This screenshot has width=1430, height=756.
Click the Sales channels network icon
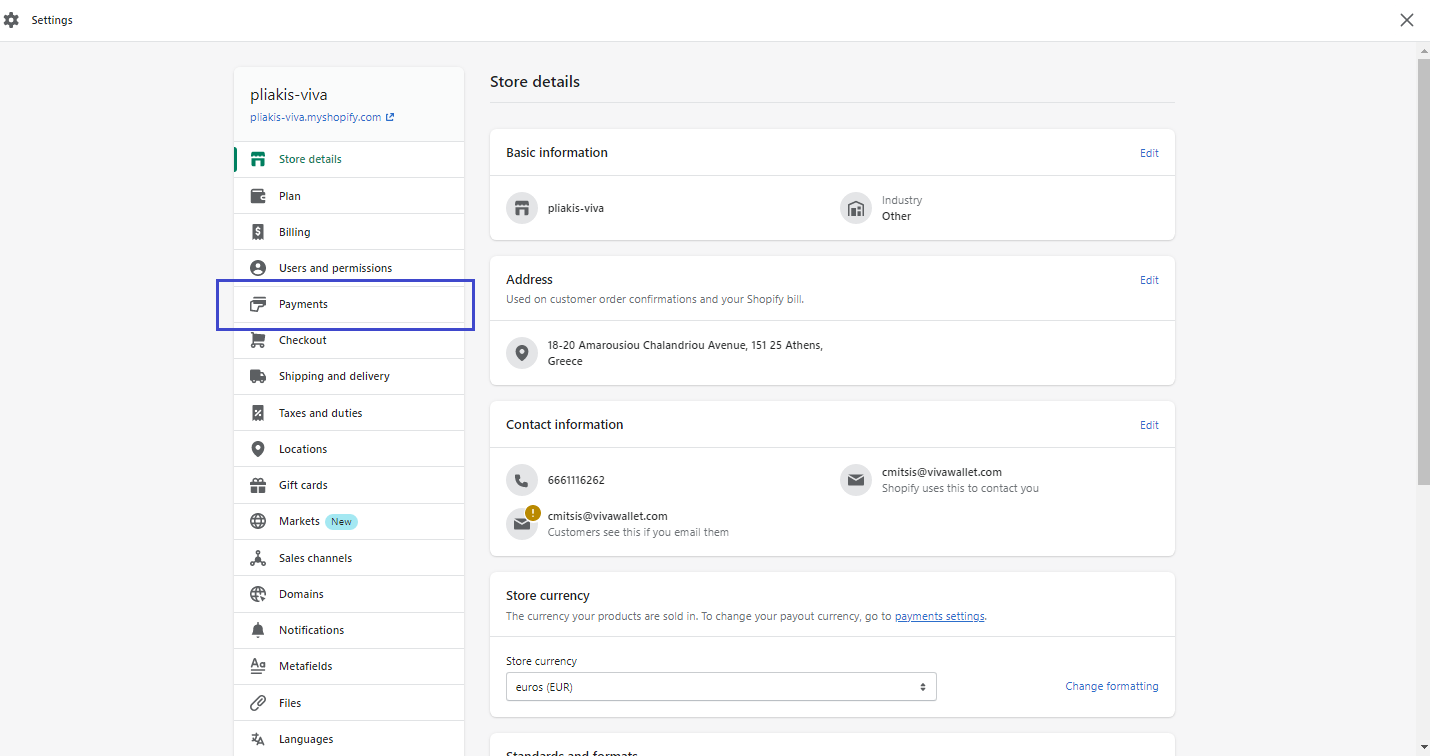tap(258, 558)
